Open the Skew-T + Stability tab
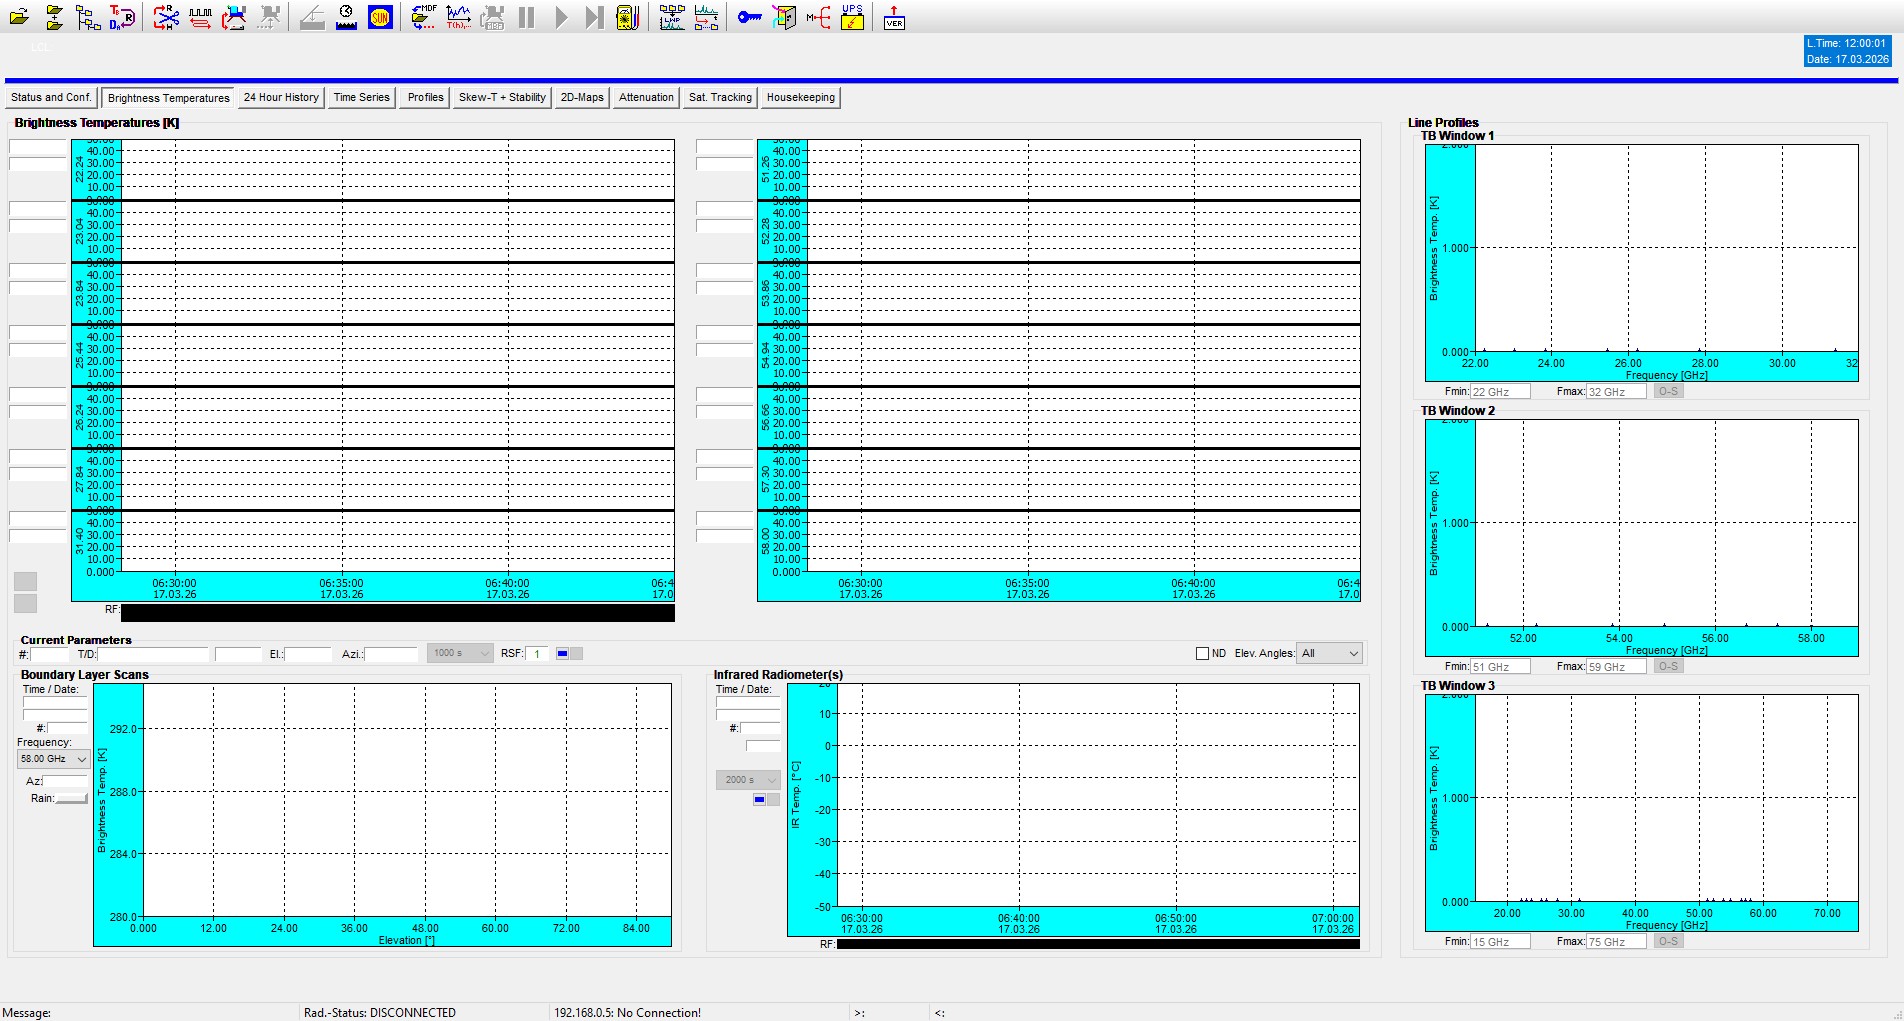 click(502, 98)
